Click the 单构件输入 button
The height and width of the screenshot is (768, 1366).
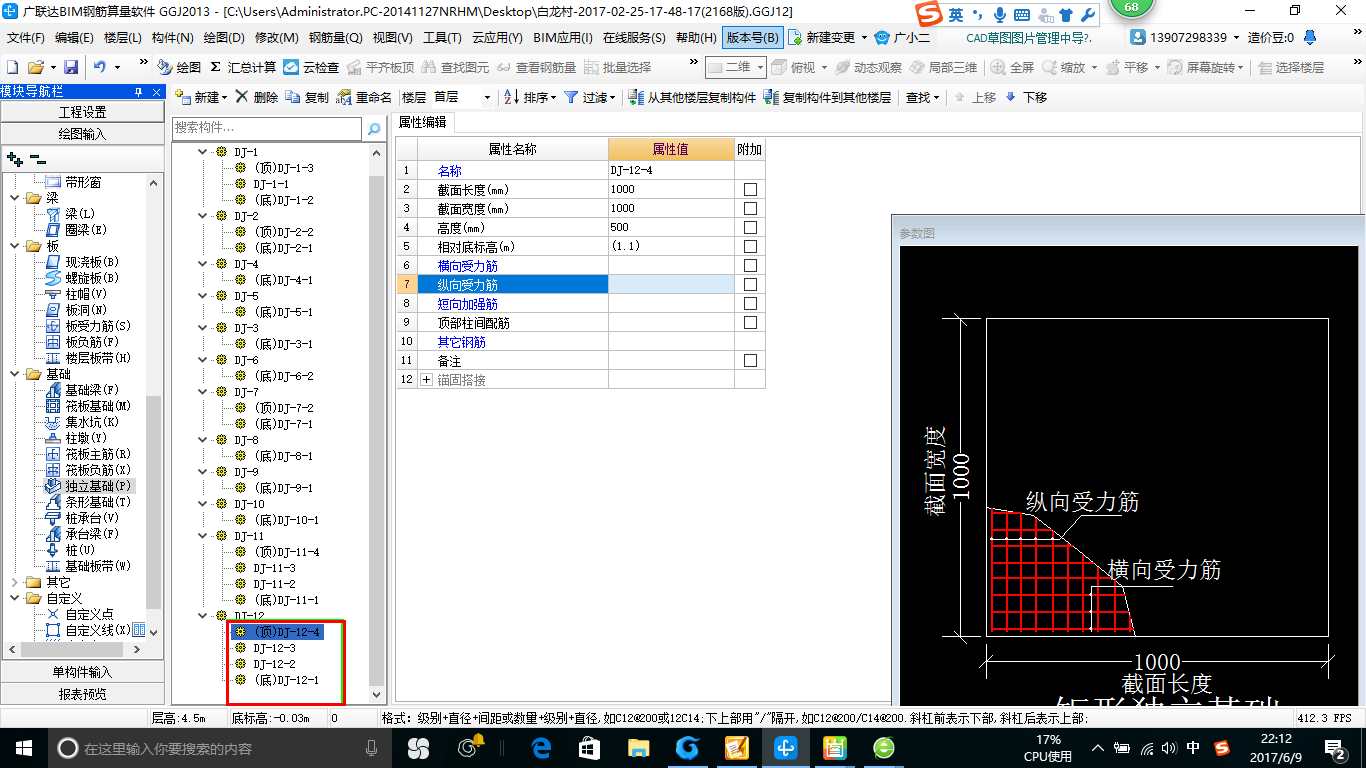pyautogui.click(x=82, y=672)
